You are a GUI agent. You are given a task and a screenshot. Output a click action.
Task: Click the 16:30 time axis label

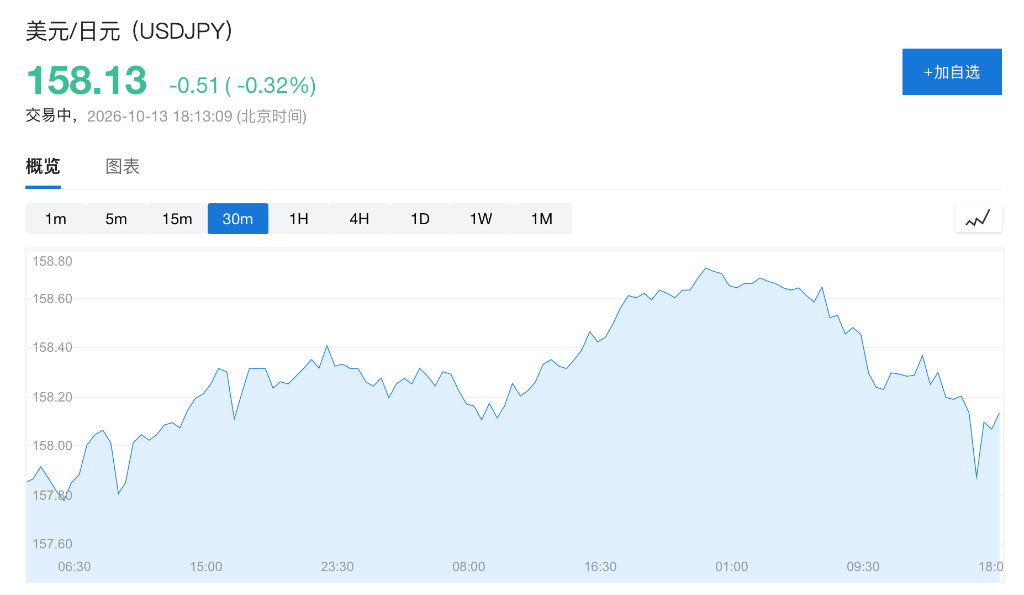click(x=600, y=566)
